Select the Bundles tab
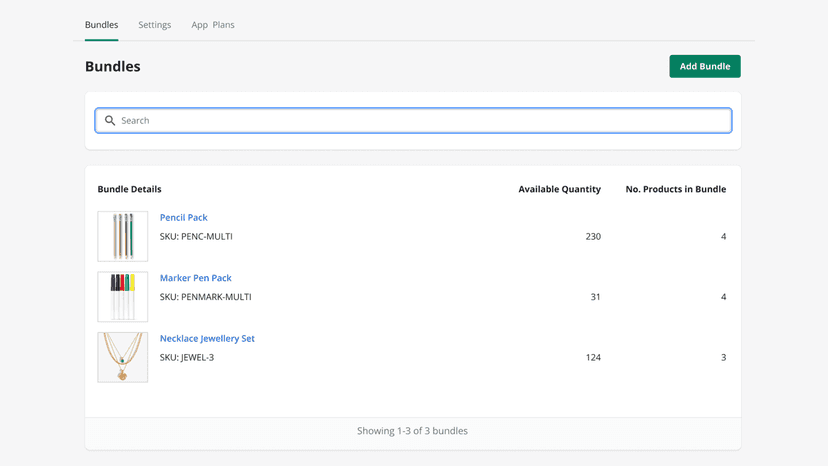This screenshot has height=466, width=828. point(101,25)
